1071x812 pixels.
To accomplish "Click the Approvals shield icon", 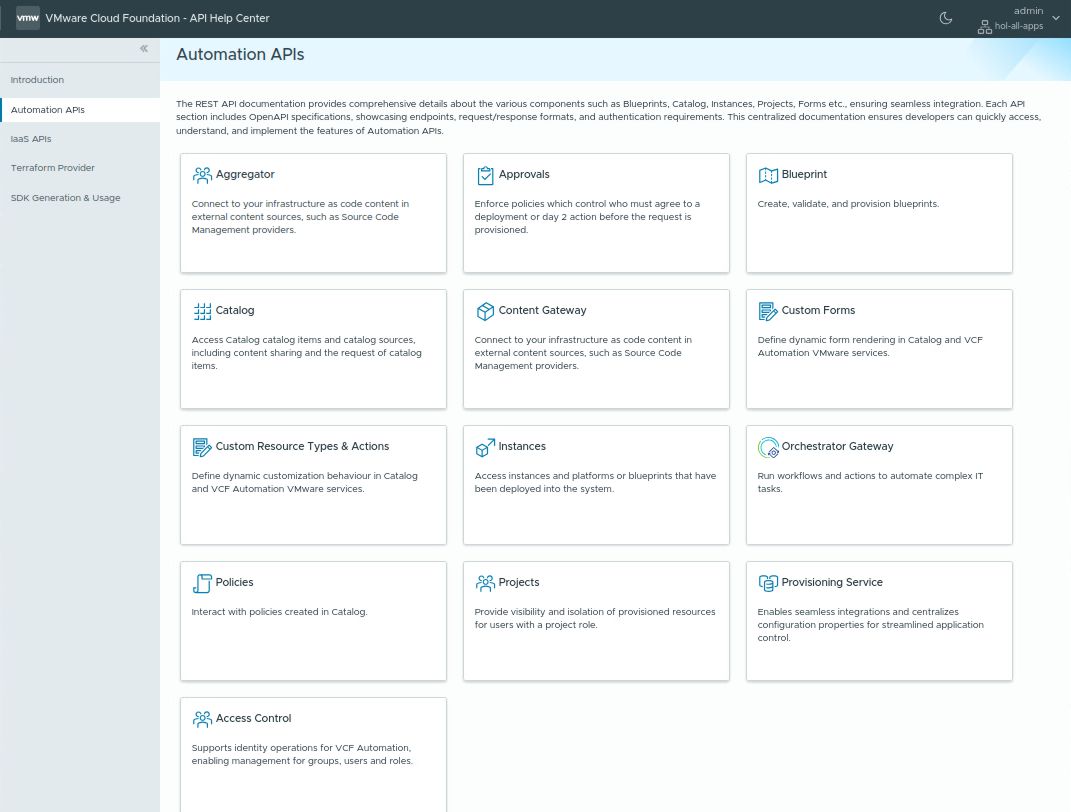I will click(x=485, y=175).
